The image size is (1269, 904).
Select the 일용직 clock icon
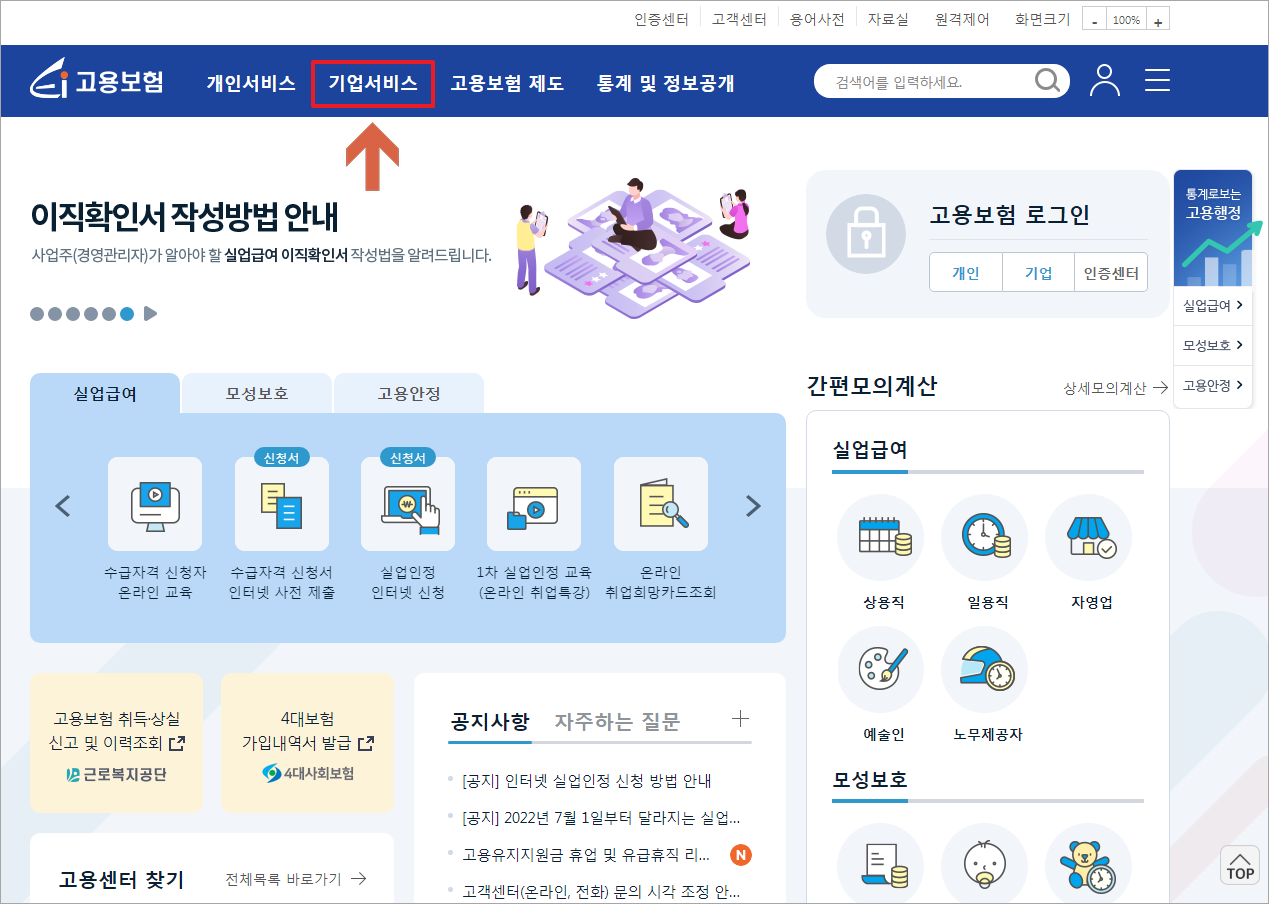984,537
